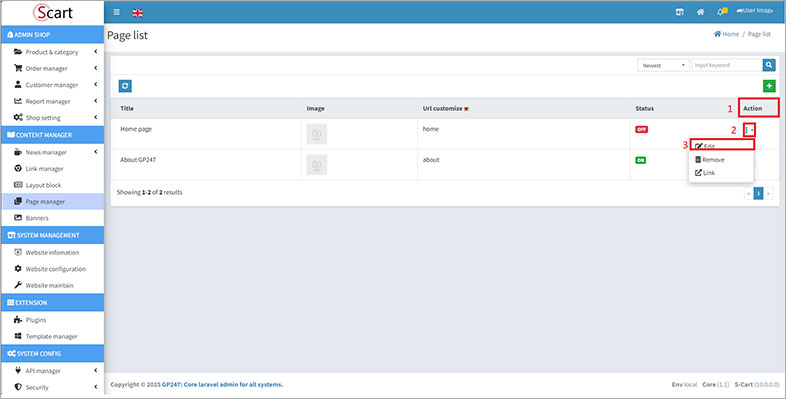The width and height of the screenshot is (786, 399).
Task: Click the CONTENT MANAGER section header
Action: point(53,135)
